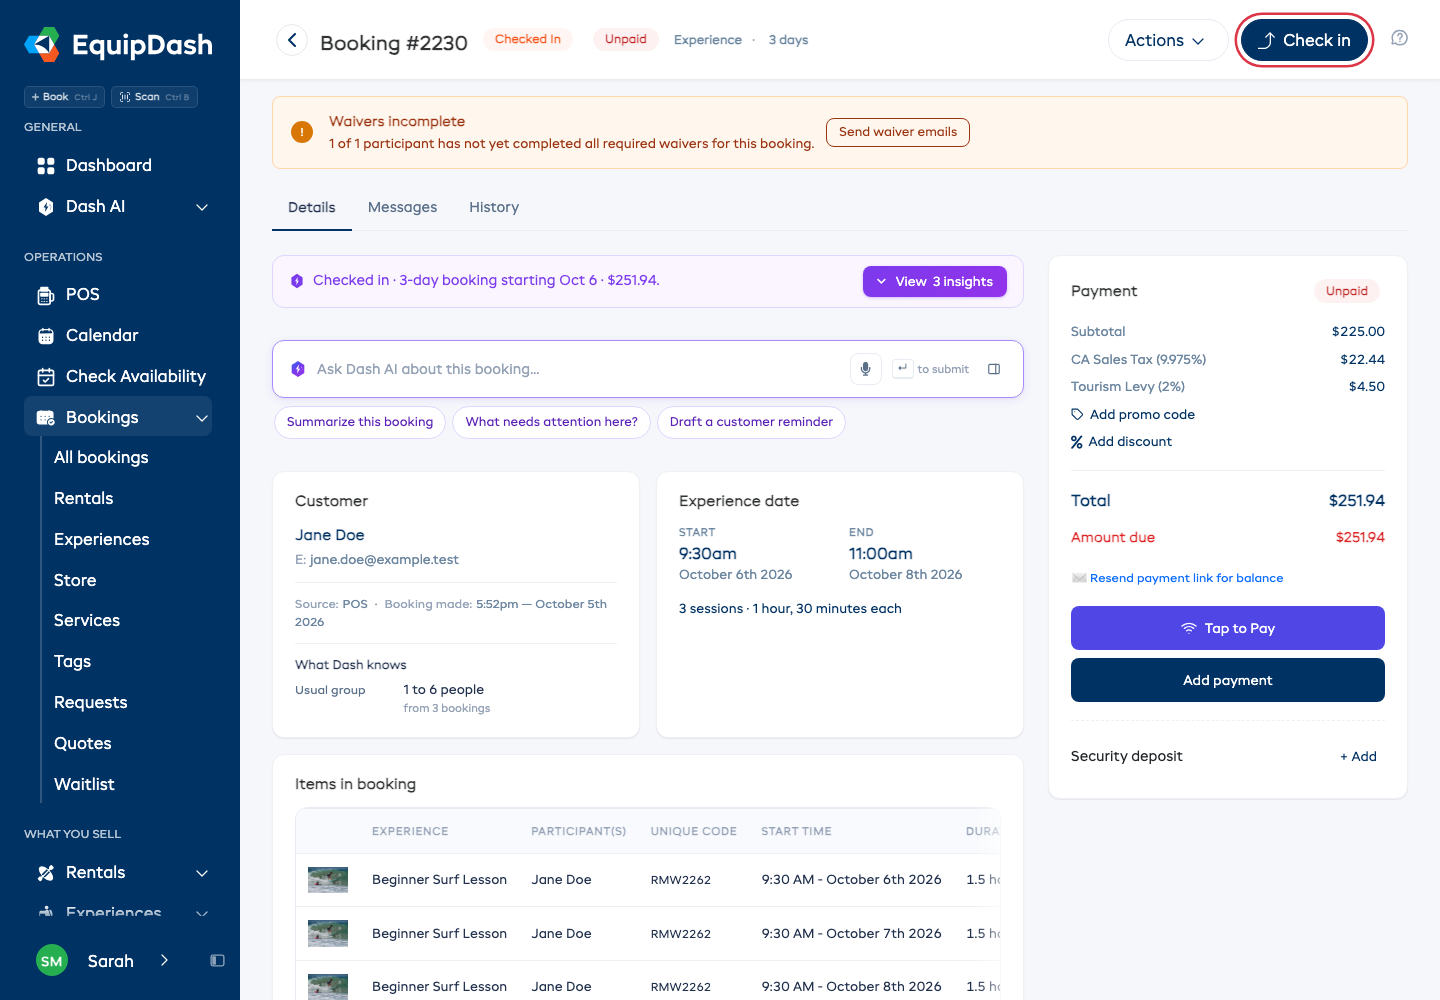This screenshot has height=1000, width=1440.
Task: Click the EquipDash logo
Action: 119,44
